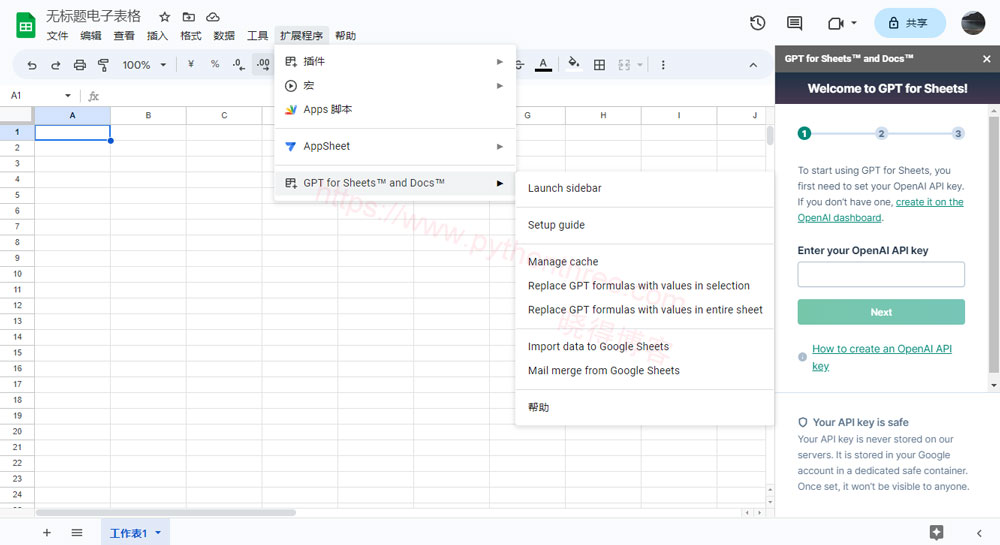1000x545 pixels.
Task: Open the all sheets list icon
Action: [77, 533]
